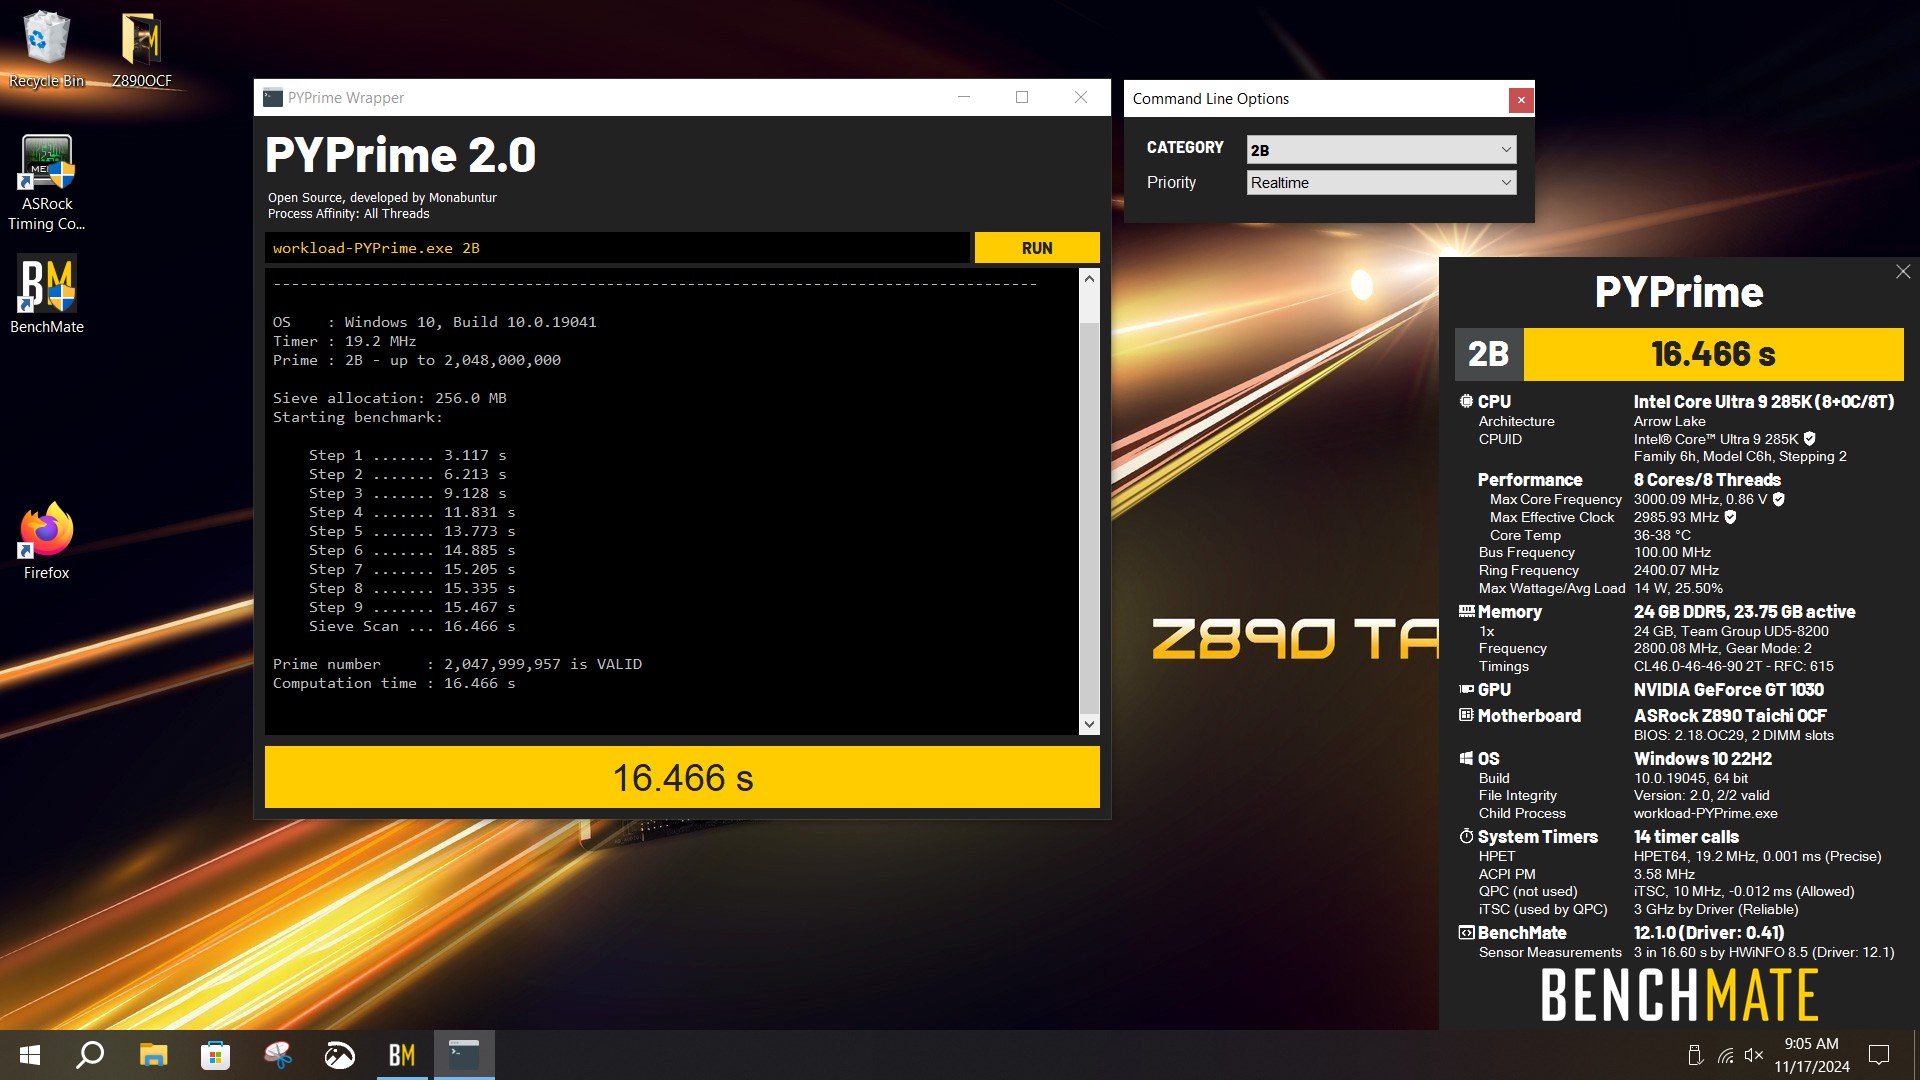Click the 2B category badge in BenchMate
Screen dimensions: 1920x1080
point(1488,354)
